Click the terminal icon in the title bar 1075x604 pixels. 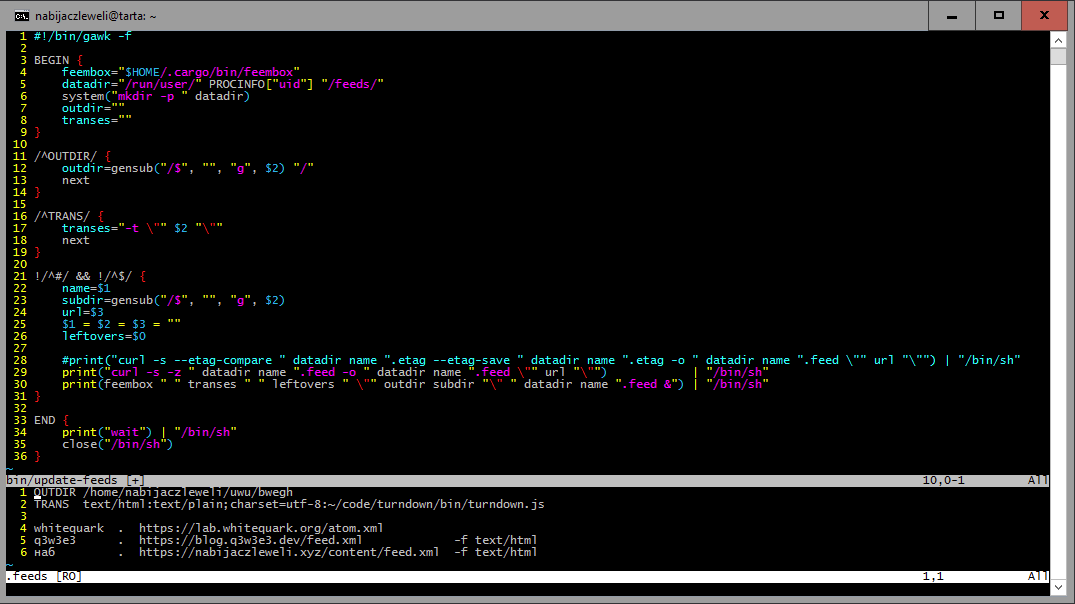coord(21,16)
